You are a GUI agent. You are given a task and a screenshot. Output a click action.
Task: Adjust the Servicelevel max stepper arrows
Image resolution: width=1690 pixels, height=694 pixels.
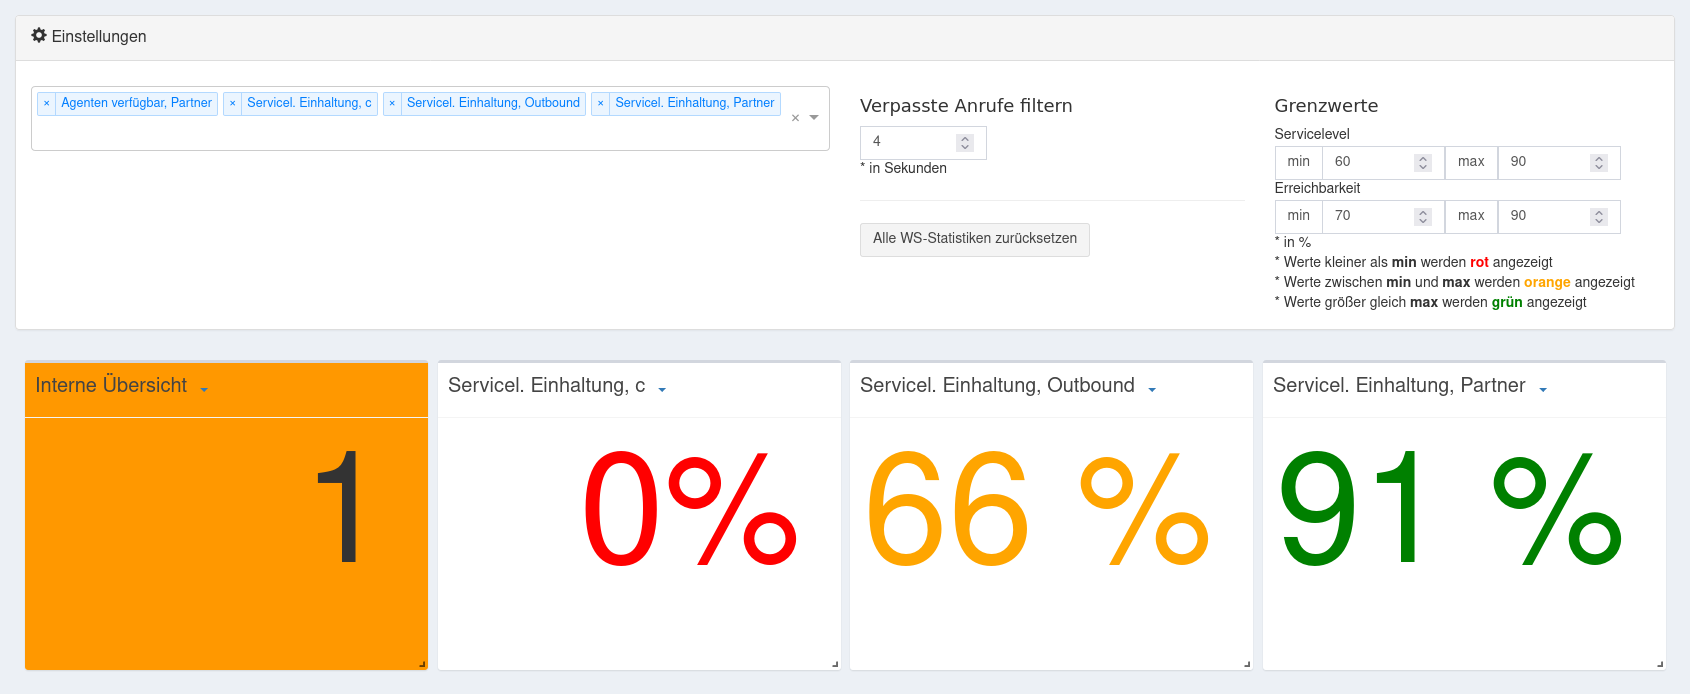tap(1599, 163)
